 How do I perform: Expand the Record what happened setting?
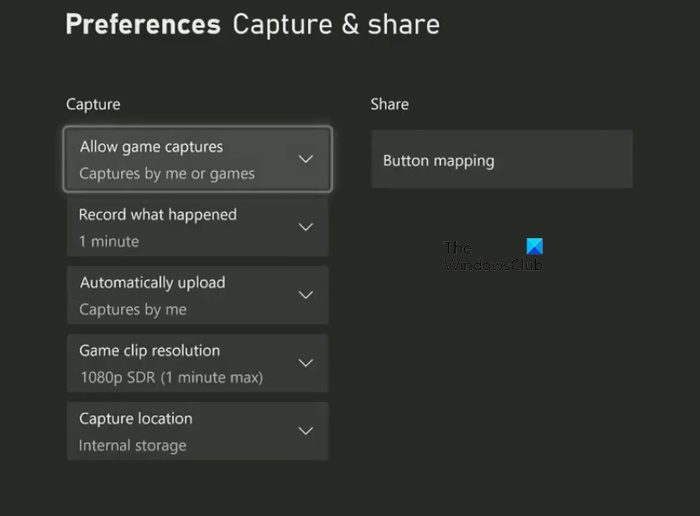197,227
